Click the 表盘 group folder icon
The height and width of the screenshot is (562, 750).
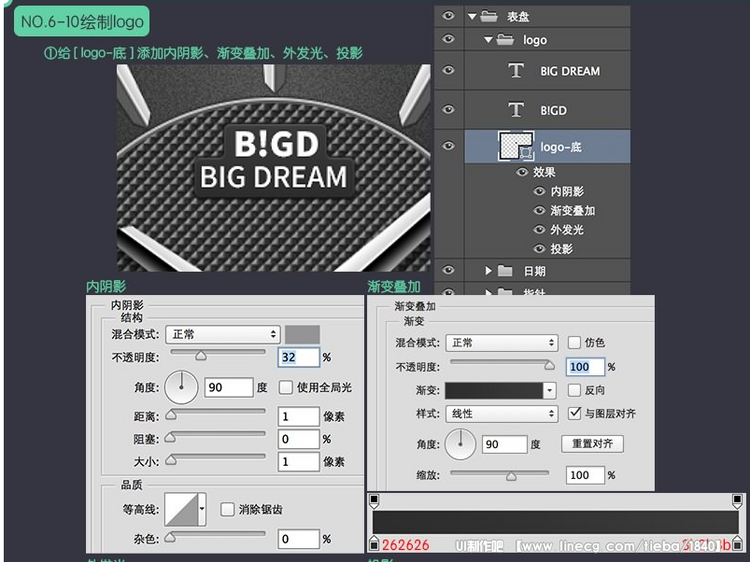point(489,16)
